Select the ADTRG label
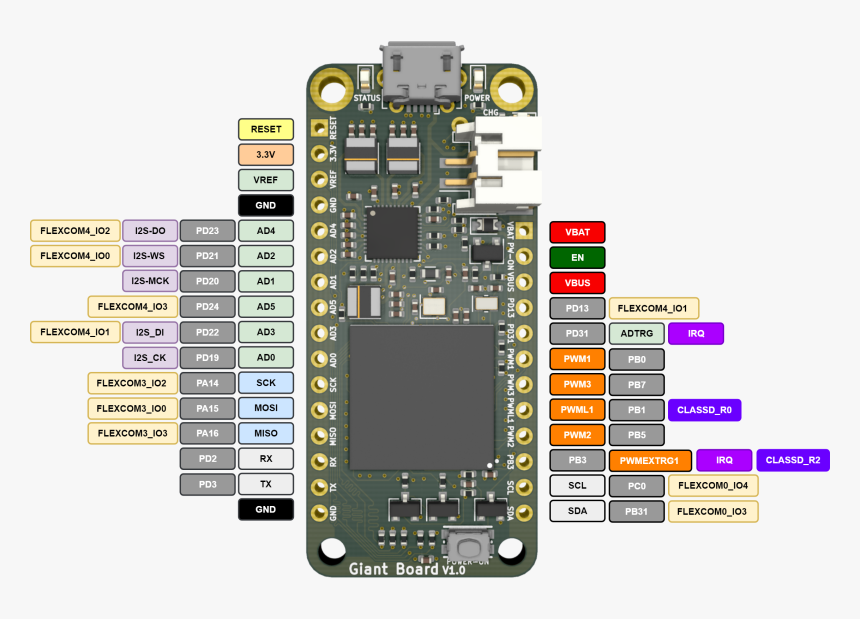 (636, 333)
